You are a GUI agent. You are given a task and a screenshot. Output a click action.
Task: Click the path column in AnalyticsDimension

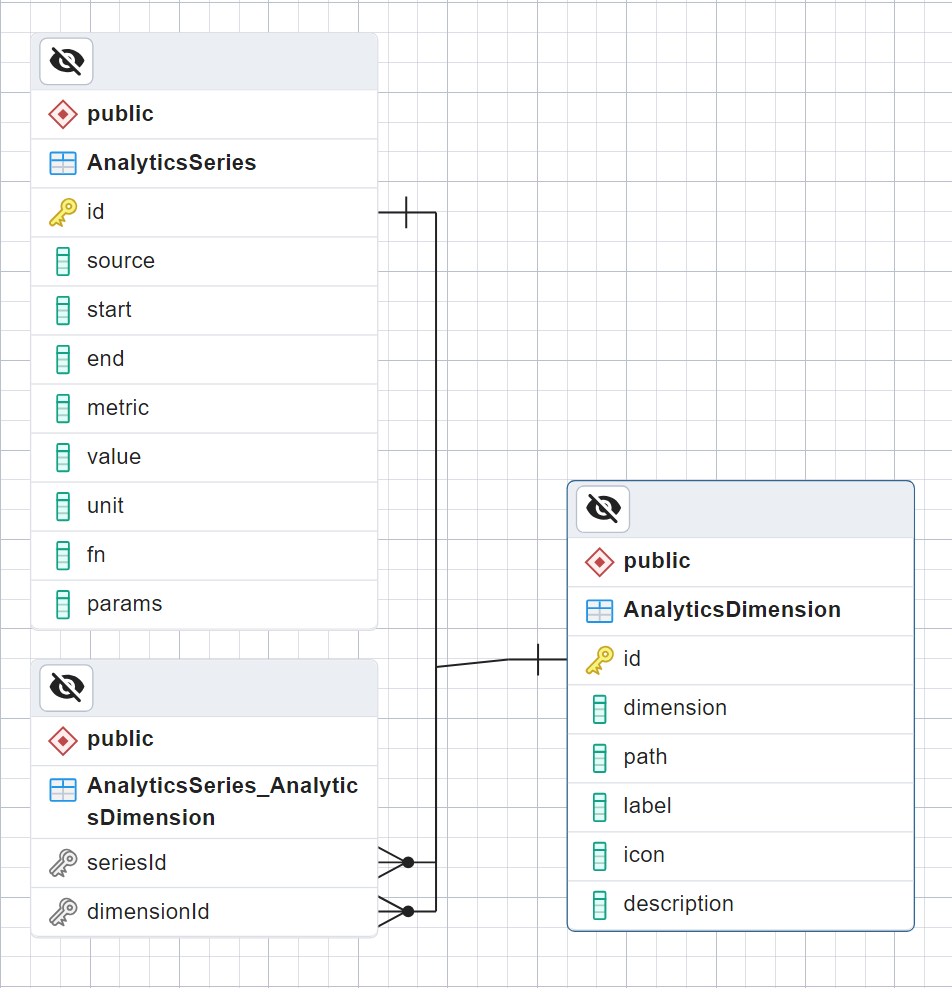pos(645,757)
